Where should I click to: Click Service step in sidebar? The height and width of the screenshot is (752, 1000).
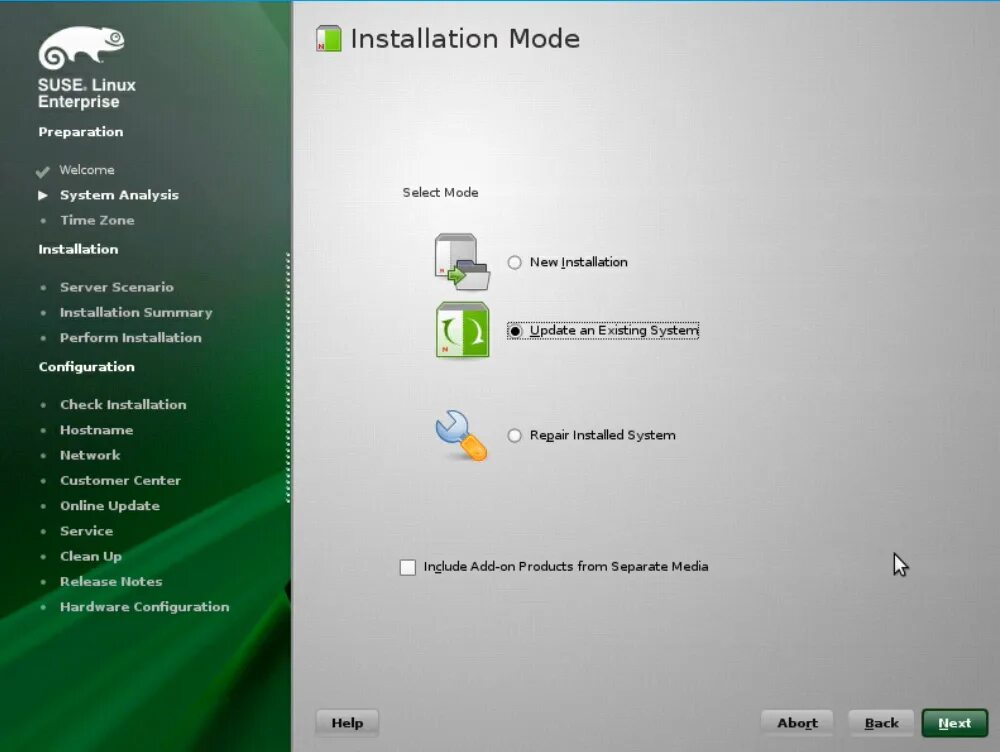pos(86,531)
